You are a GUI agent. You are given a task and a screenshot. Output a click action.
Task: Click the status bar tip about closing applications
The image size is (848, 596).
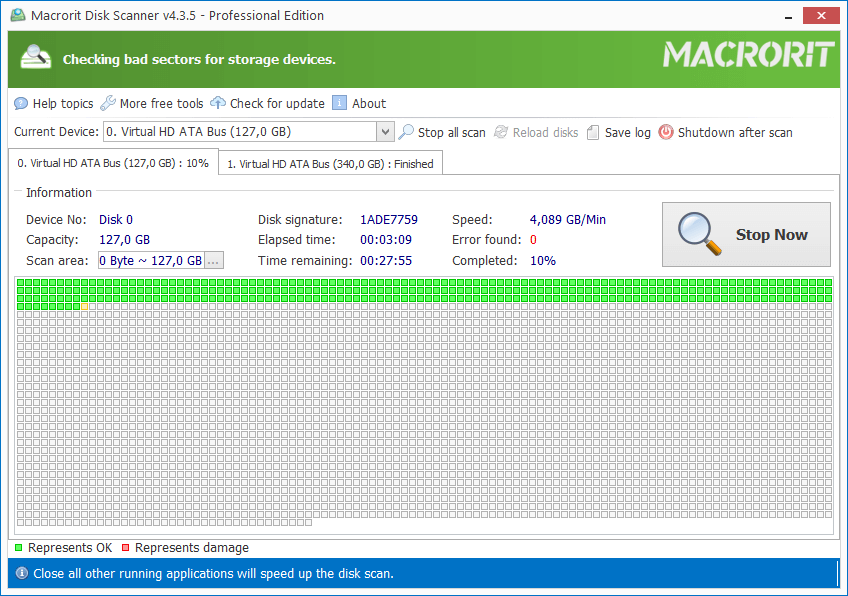pos(213,574)
